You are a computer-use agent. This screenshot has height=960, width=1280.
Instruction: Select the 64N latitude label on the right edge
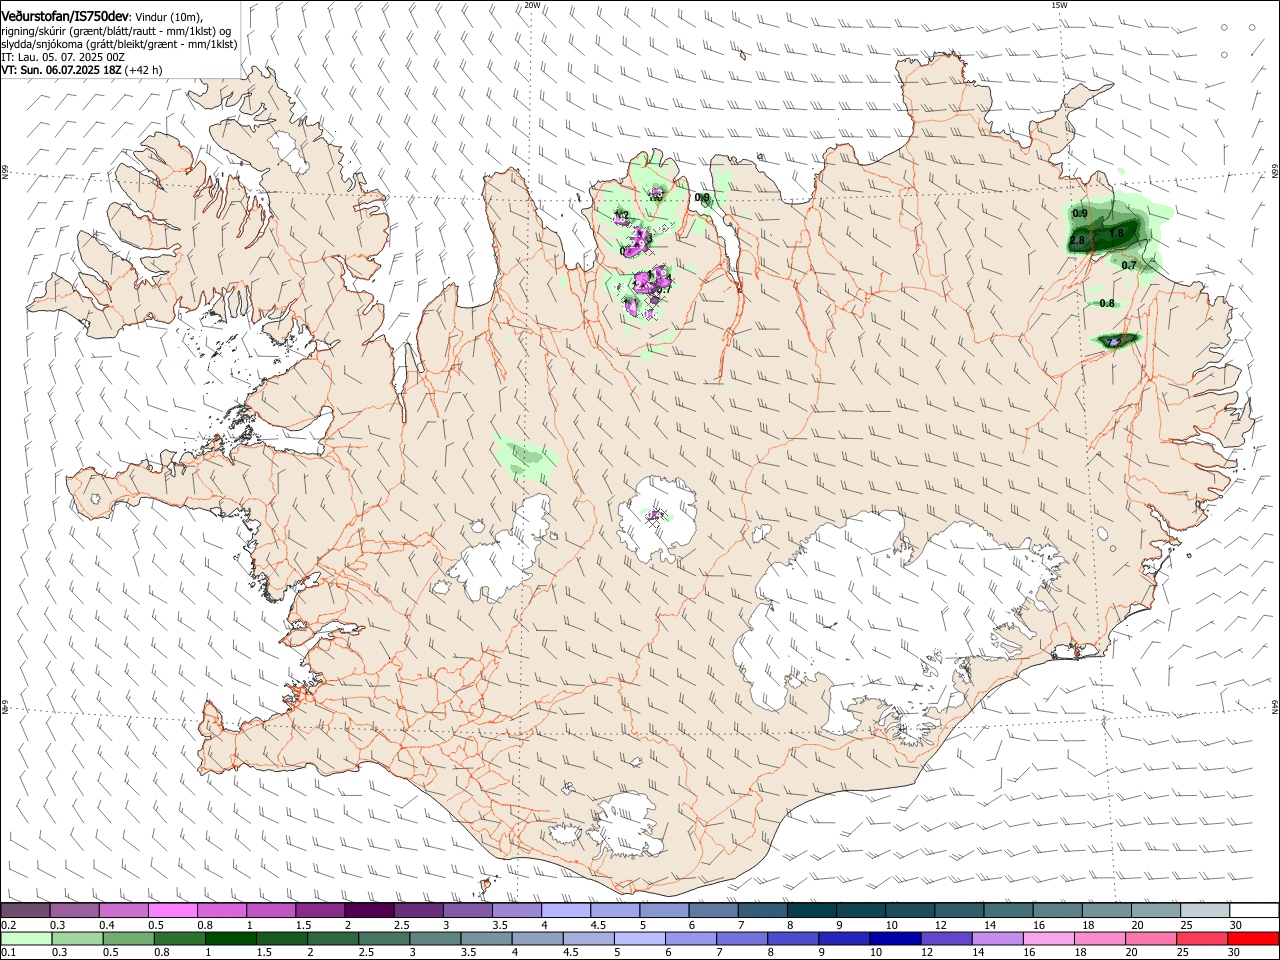tap(1275, 705)
